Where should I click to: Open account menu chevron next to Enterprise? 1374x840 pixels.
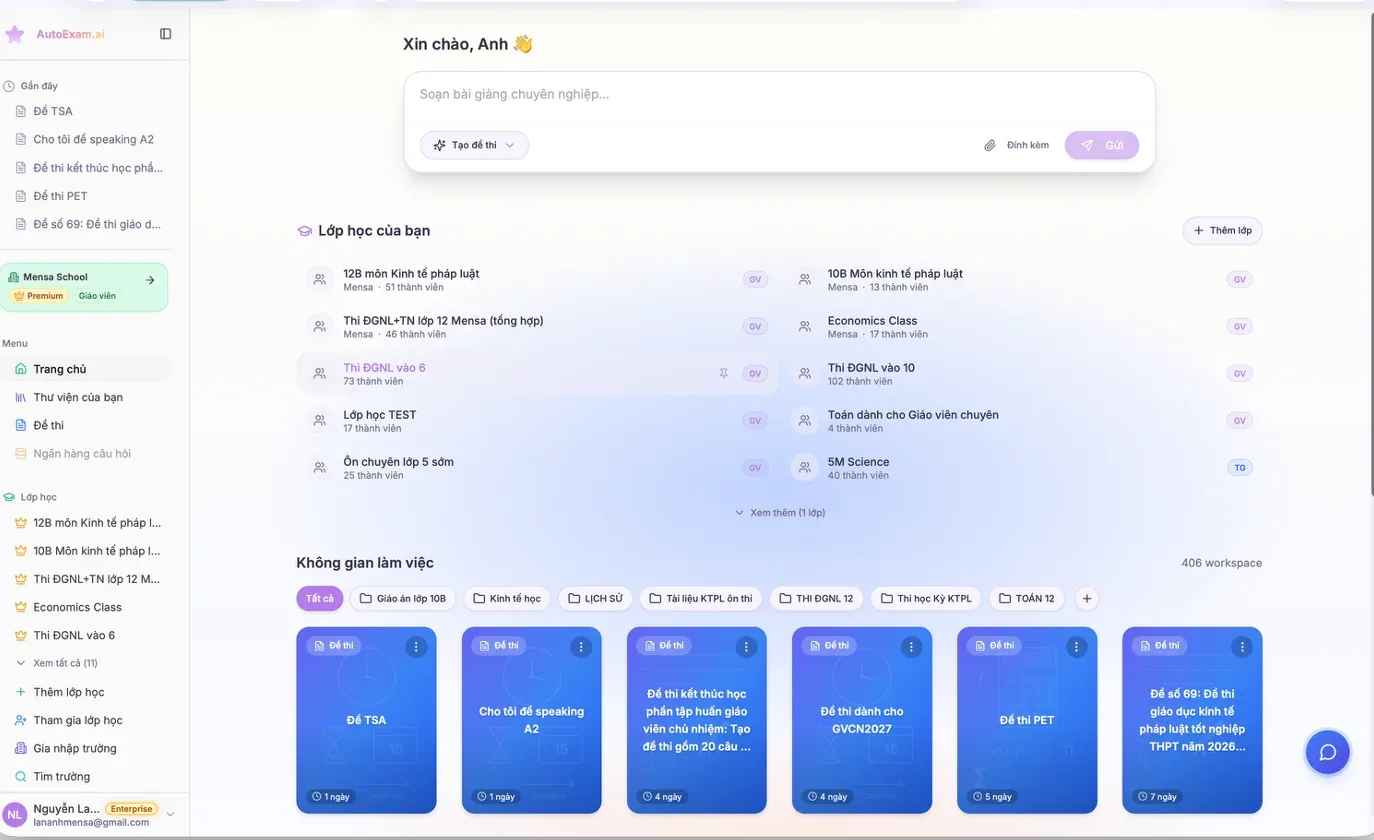point(170,814)
